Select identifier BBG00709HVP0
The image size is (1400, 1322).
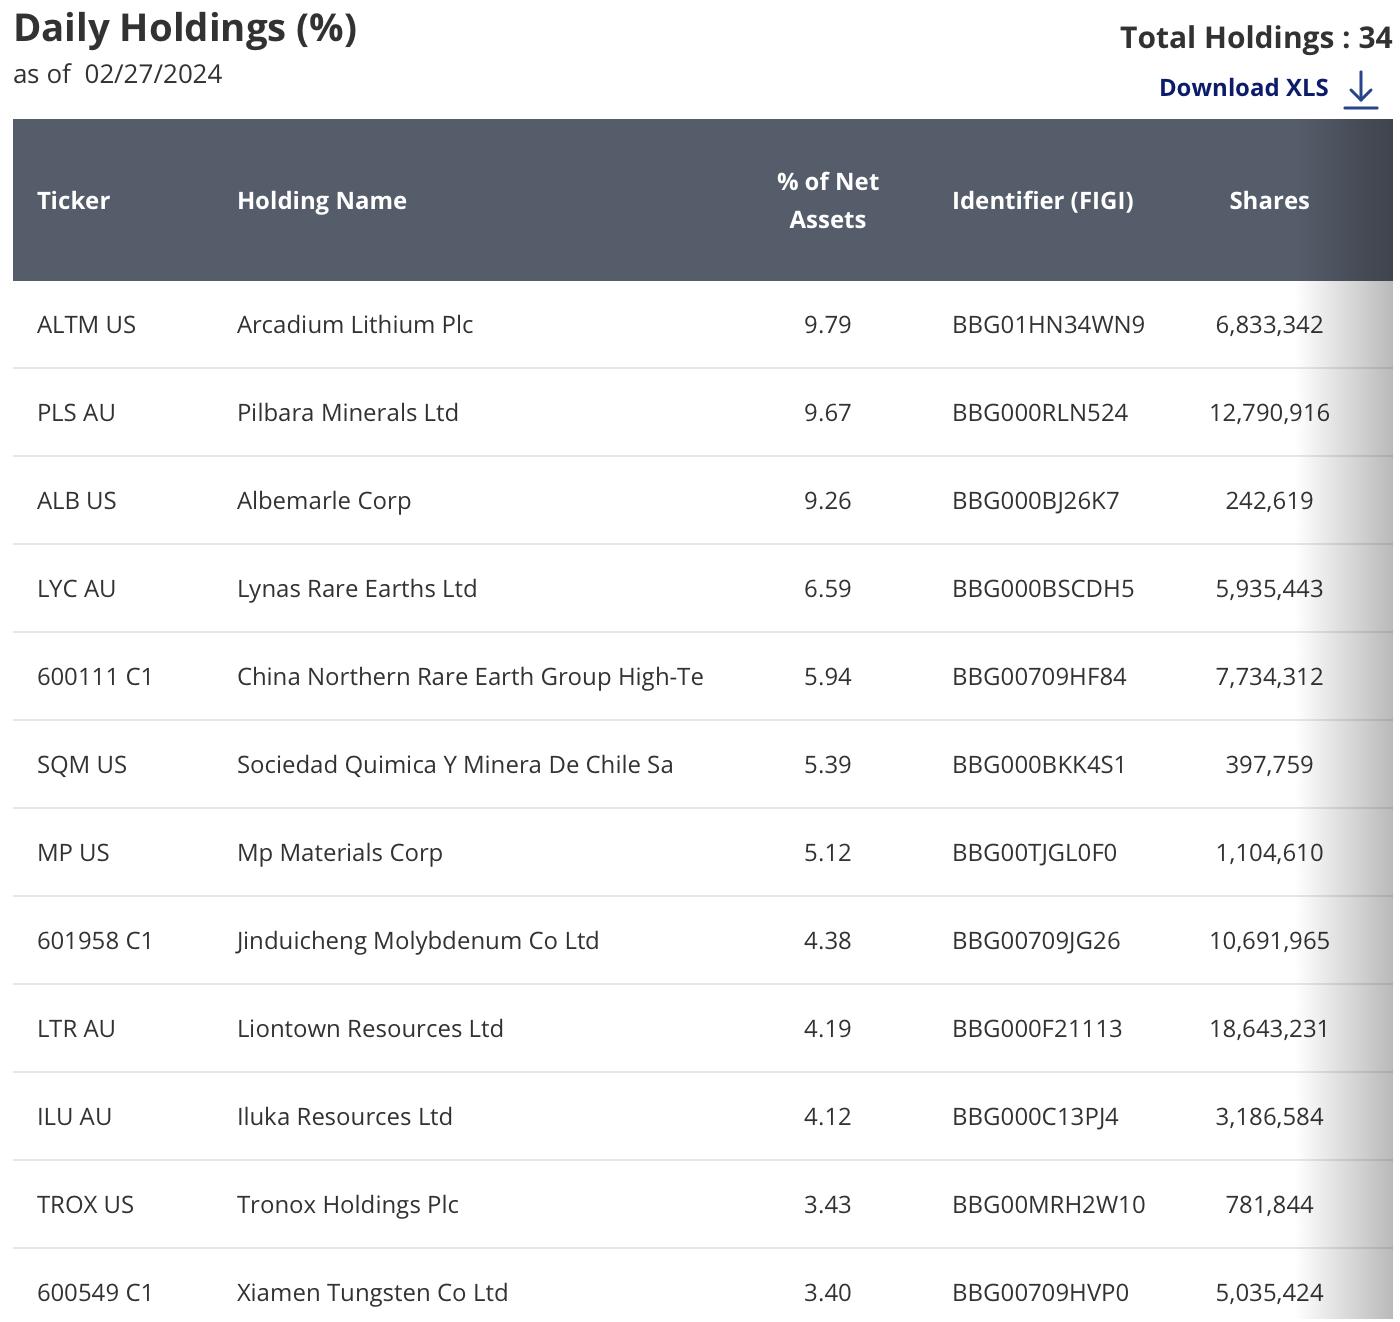[x=1040, y=1292]
